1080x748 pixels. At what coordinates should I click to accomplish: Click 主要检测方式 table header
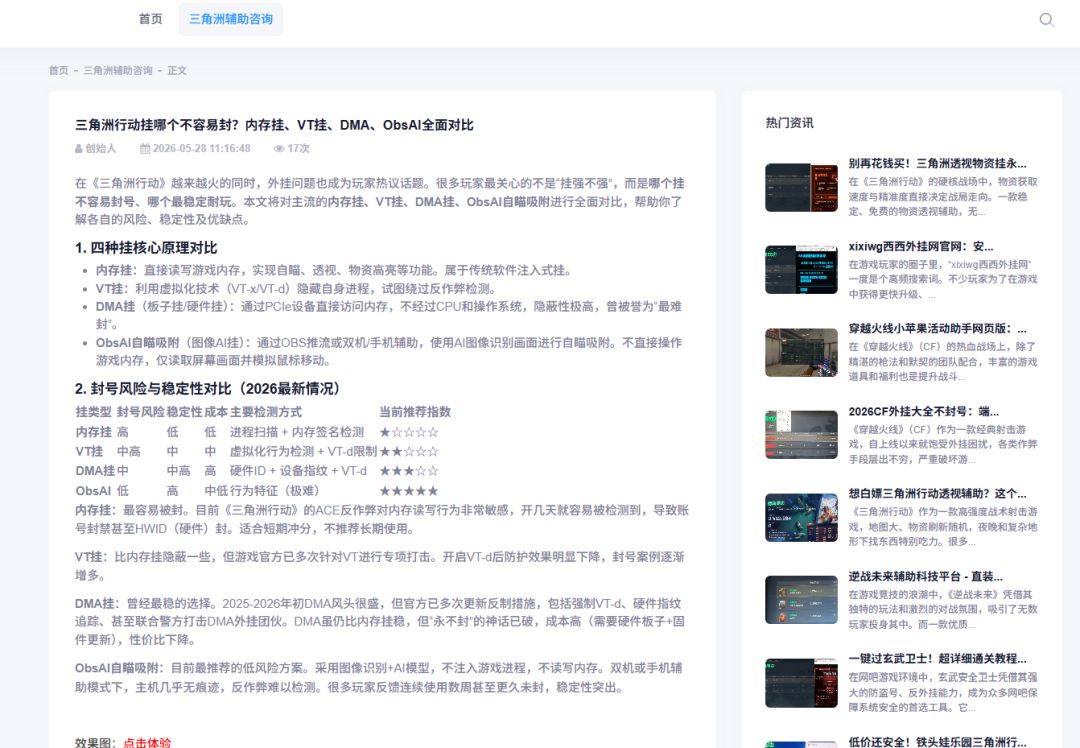(x=266, y=412)
